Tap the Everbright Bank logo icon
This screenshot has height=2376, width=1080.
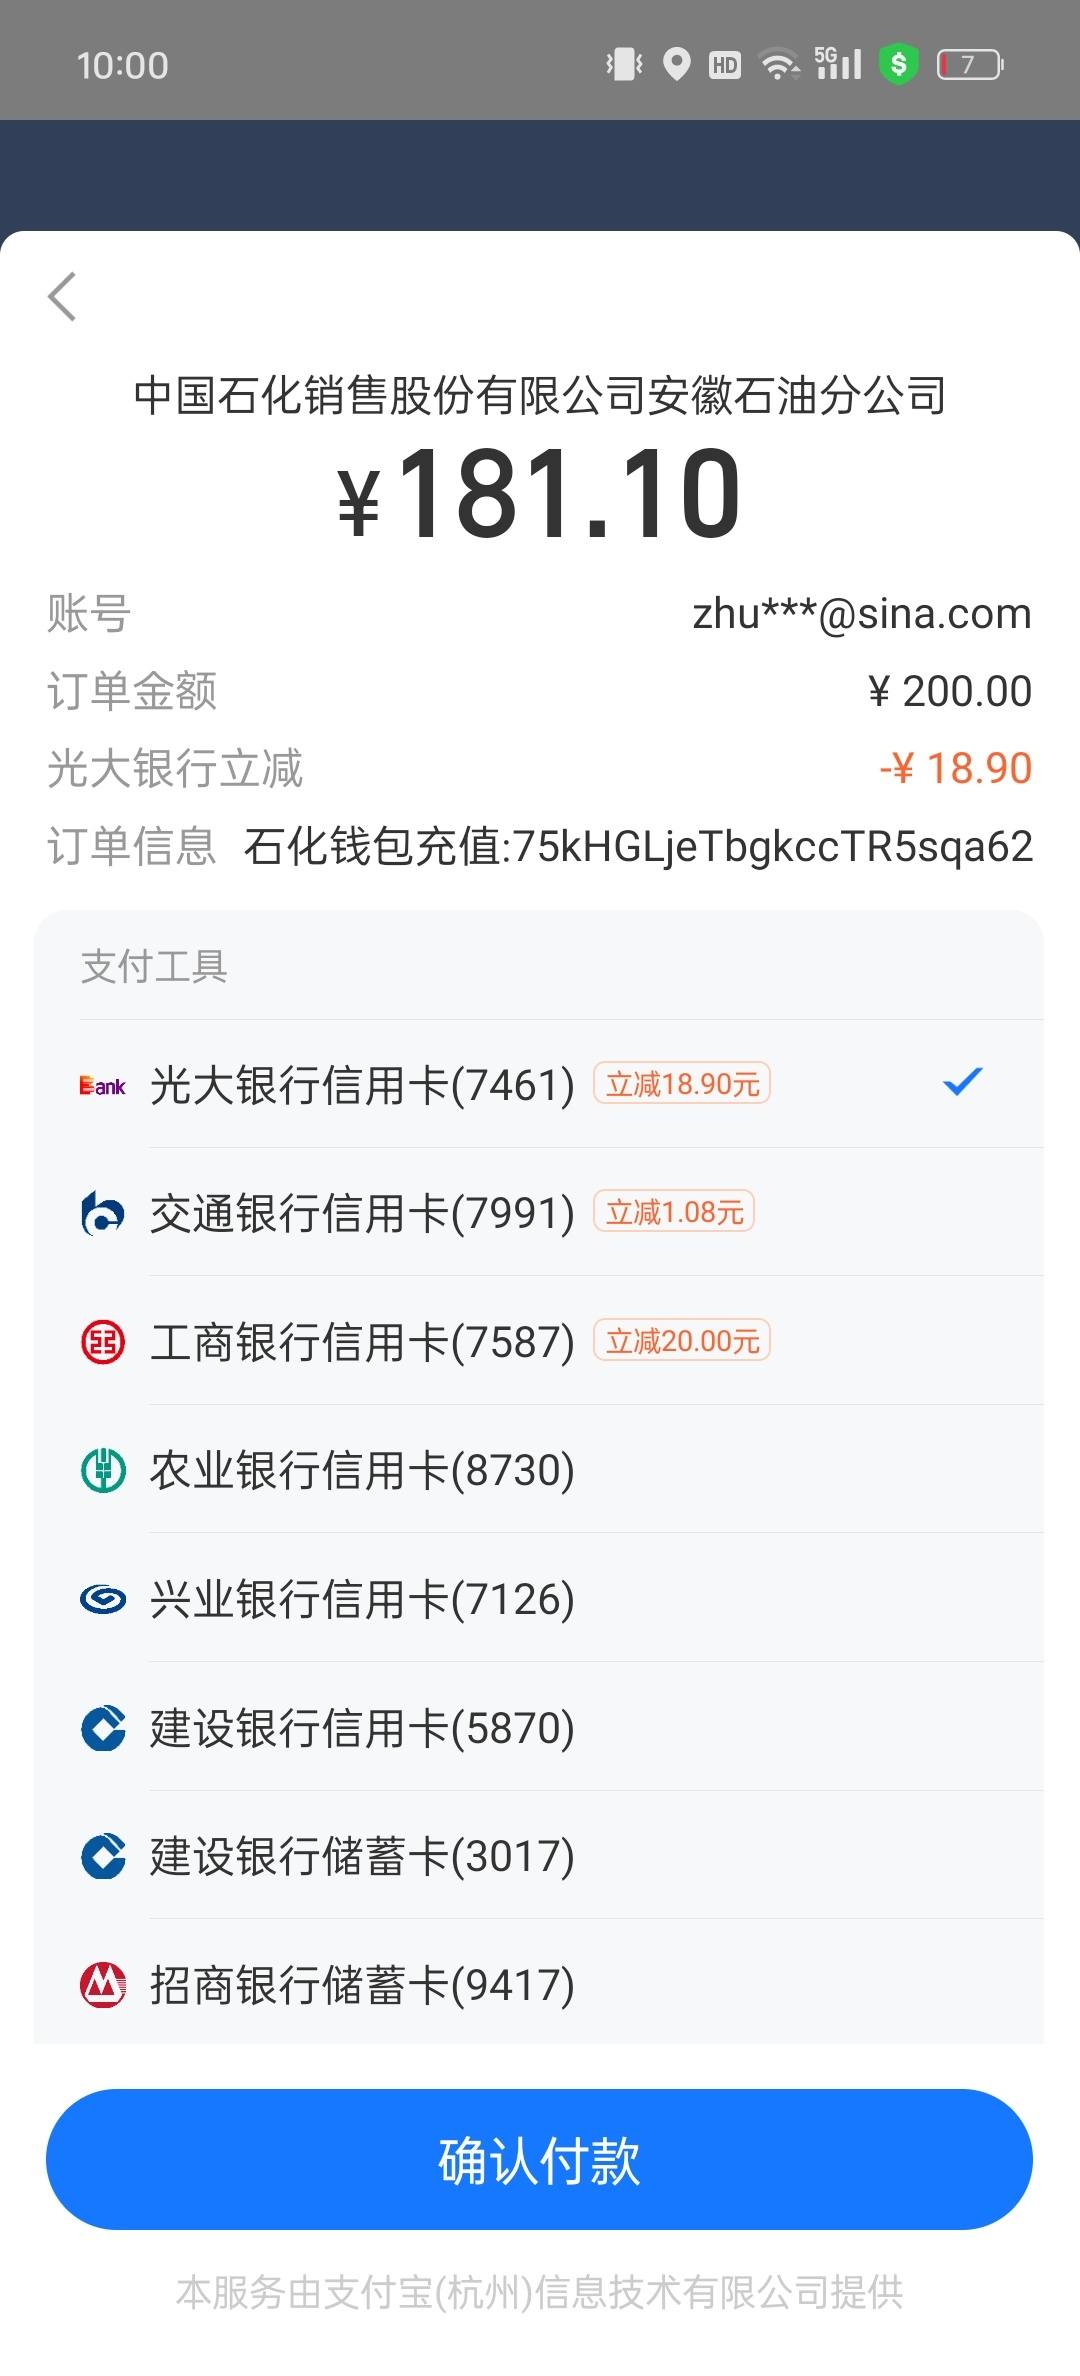103,1086
